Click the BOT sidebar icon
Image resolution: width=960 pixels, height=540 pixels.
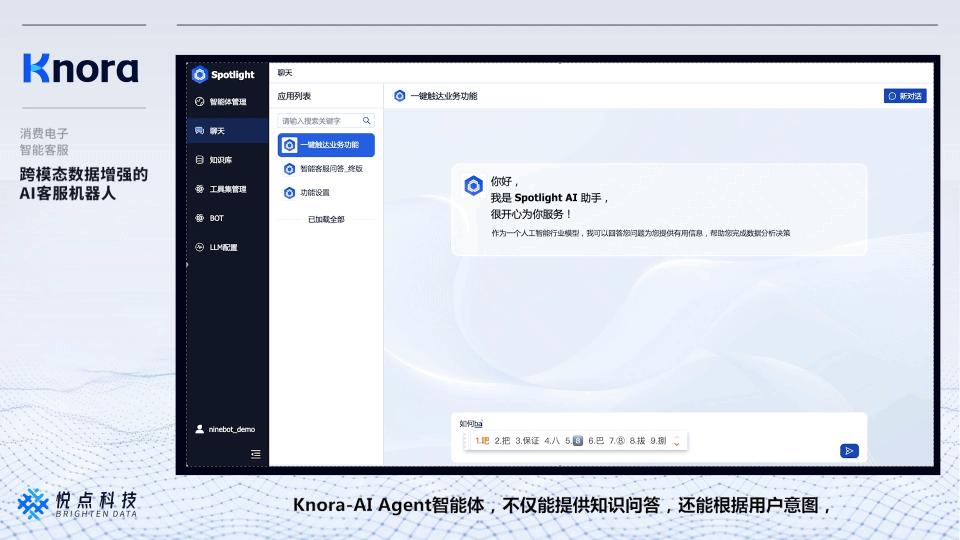tap(199, 218)
